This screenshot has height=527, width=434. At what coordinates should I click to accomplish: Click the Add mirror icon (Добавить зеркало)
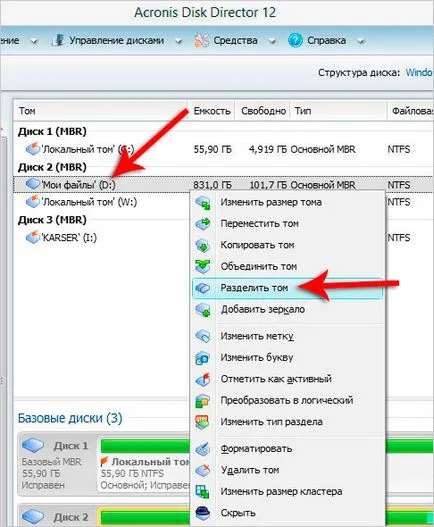(203, 310)
